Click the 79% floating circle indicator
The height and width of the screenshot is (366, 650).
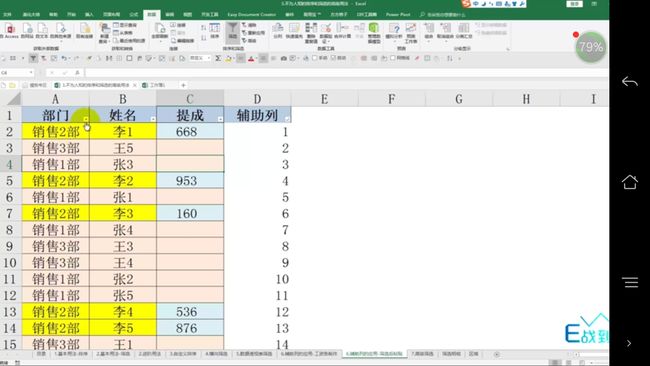(x=591, y=47)
